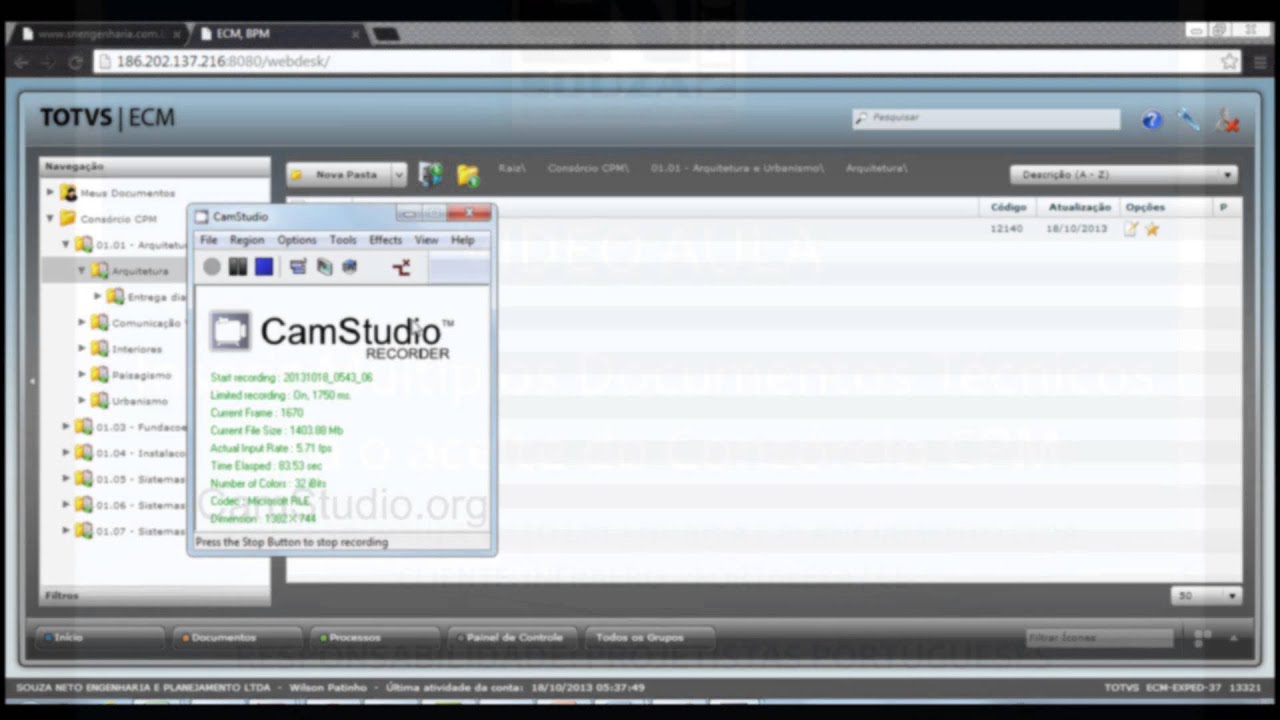This screenshot has height=720, width=1280.
Task: Click the Consórcio CPM\ breadcrumb link
Action: (x=588, y=168)
